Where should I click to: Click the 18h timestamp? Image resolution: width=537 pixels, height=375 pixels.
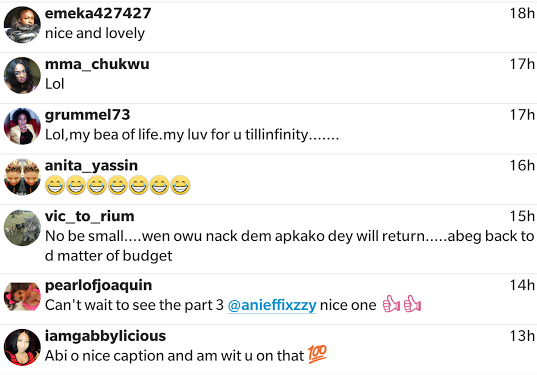click(522, 13)
